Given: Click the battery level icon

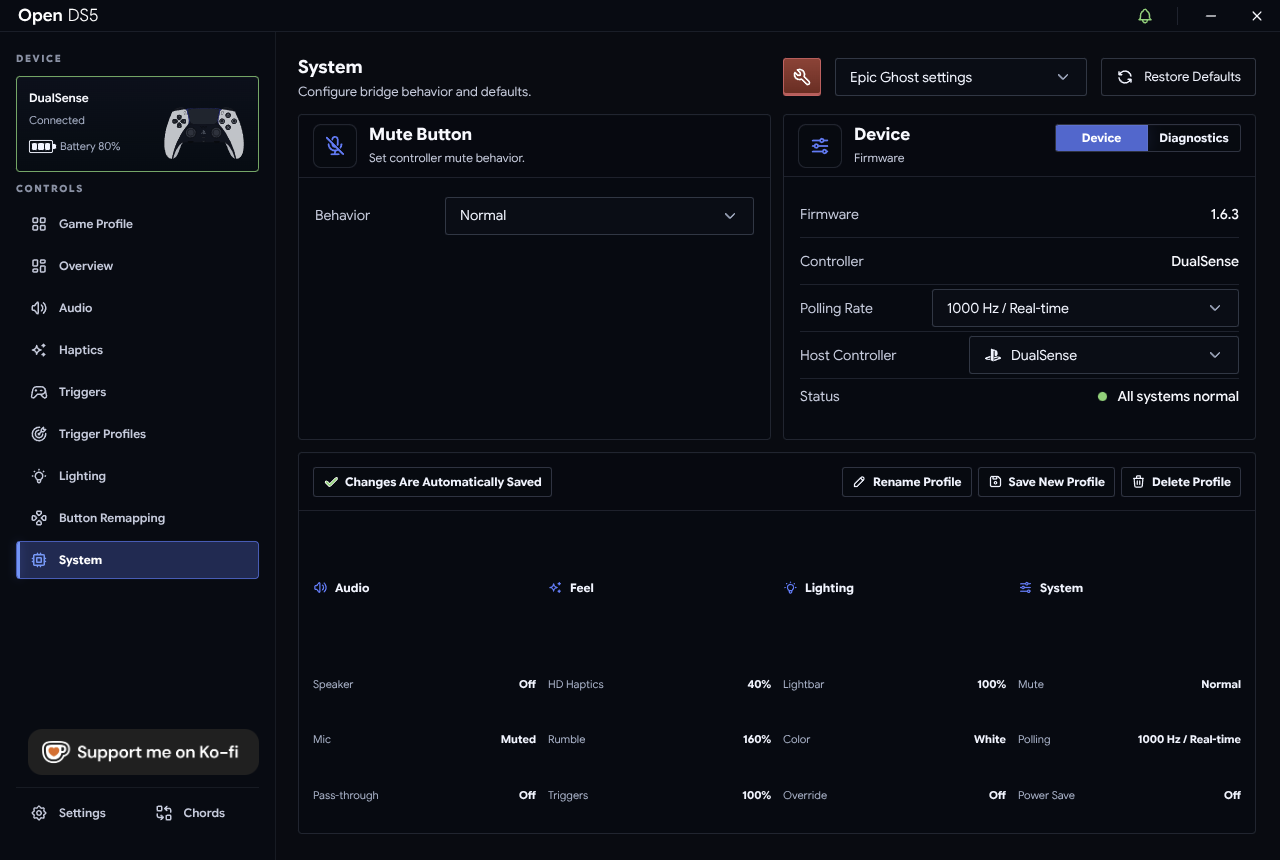Looking at the screenshot, I should (42, 147).
